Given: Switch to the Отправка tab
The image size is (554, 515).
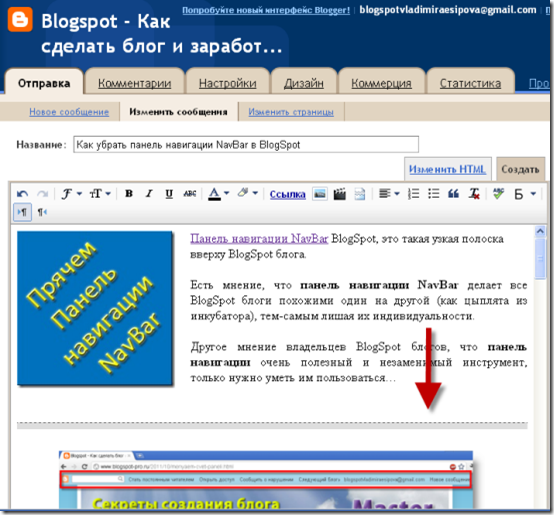Looking at the screenshot, I should [x=44, y=83].
